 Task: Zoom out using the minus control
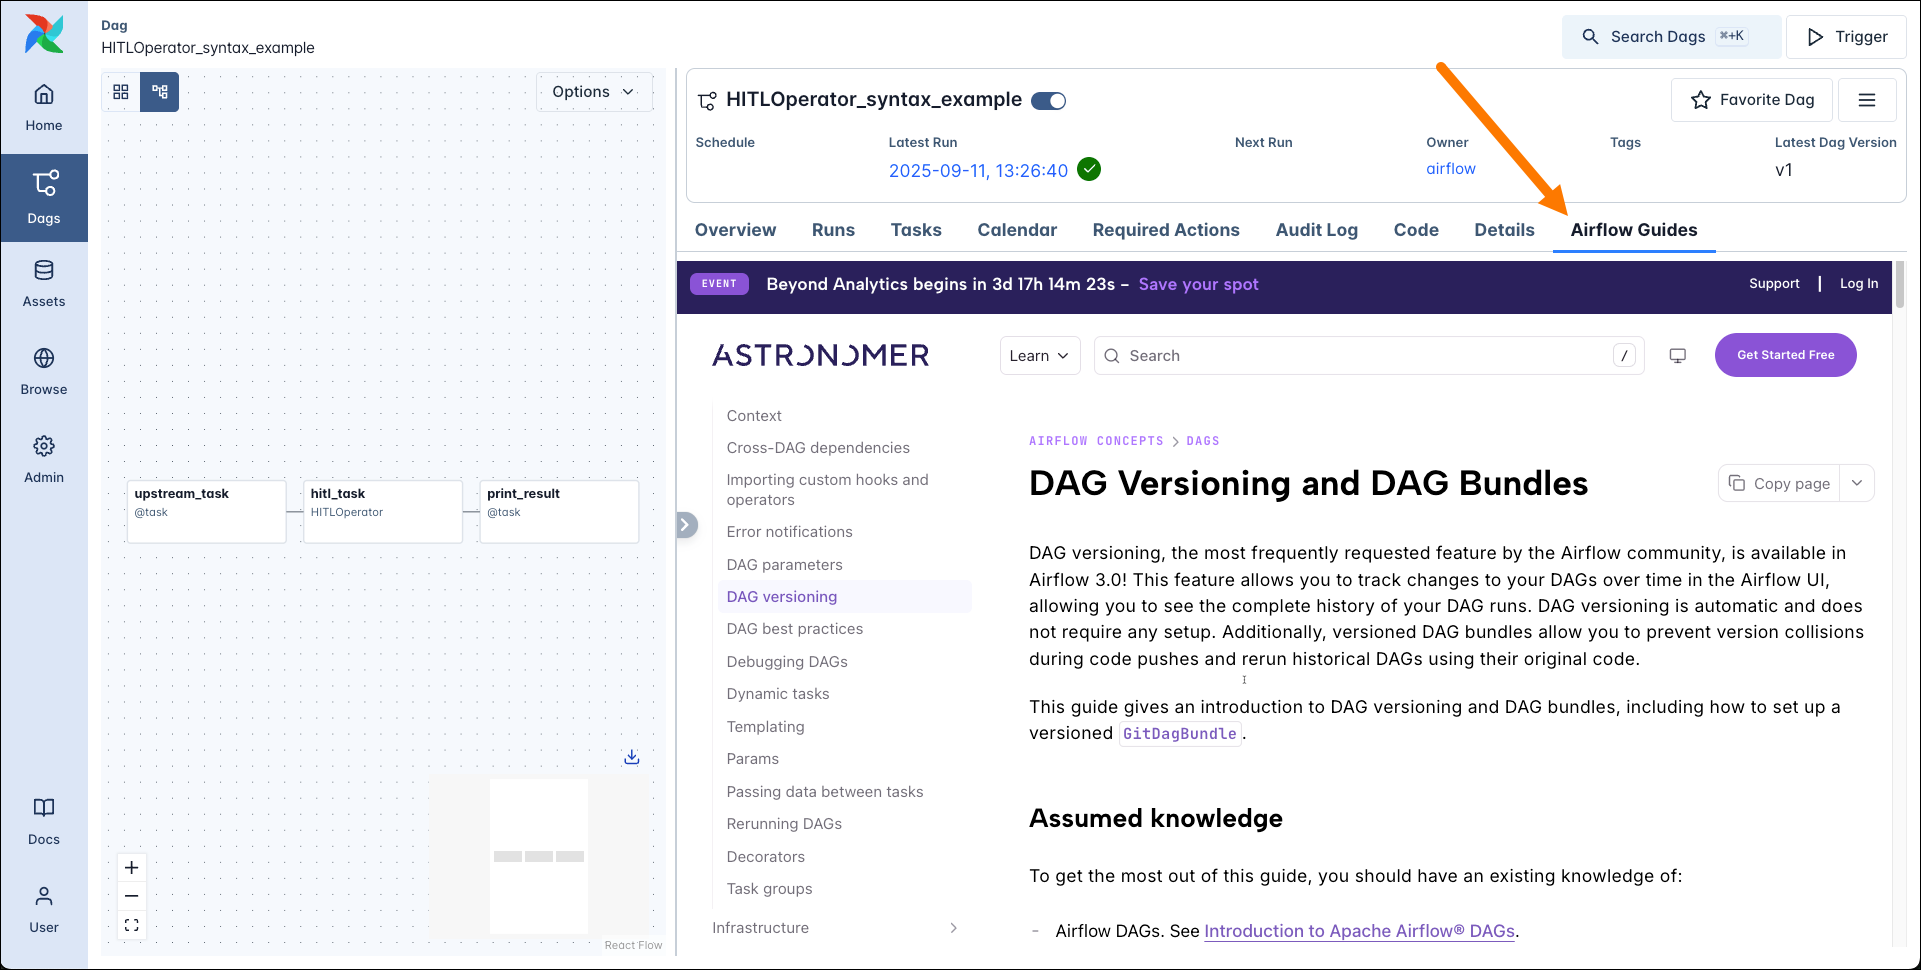point(131,896)
